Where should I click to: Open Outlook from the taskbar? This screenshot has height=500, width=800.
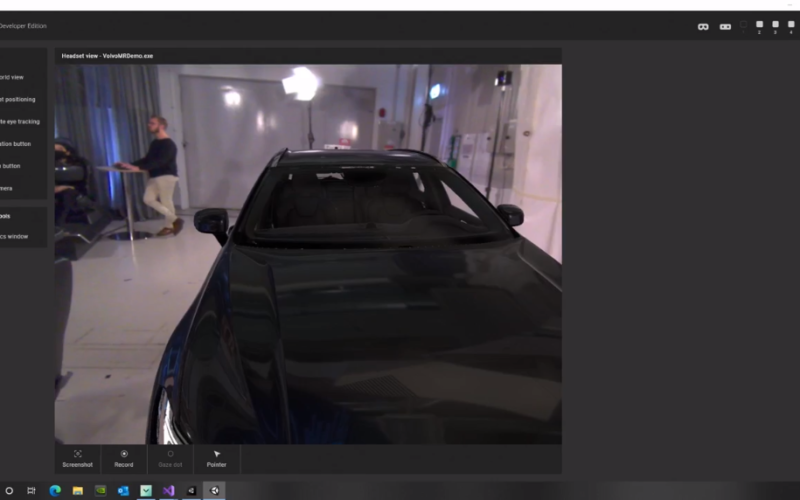[x=123, y=490]
